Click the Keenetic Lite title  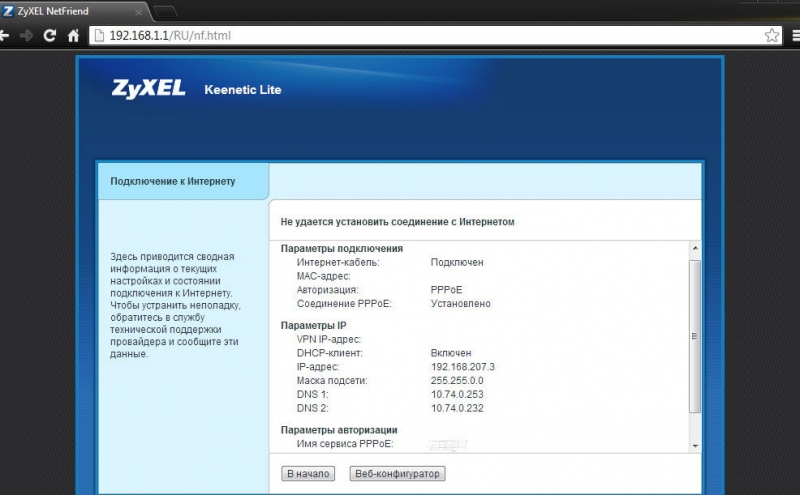(243, 90)
